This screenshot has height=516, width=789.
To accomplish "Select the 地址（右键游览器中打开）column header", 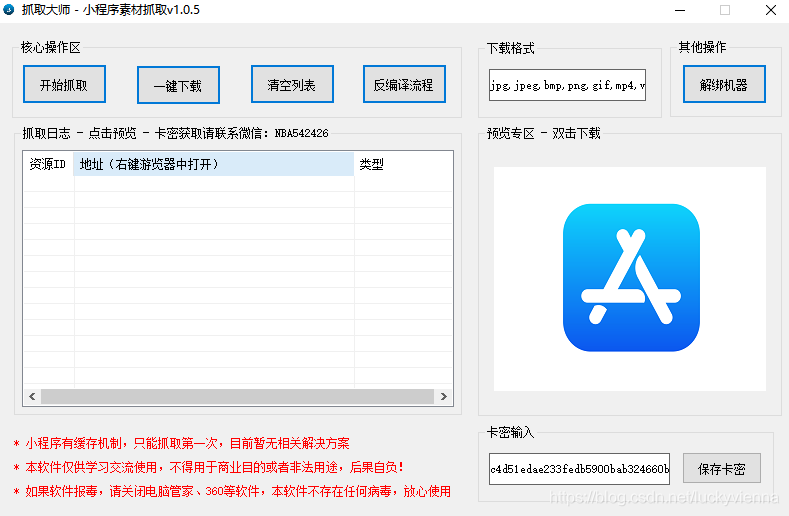I will (214, 164).
